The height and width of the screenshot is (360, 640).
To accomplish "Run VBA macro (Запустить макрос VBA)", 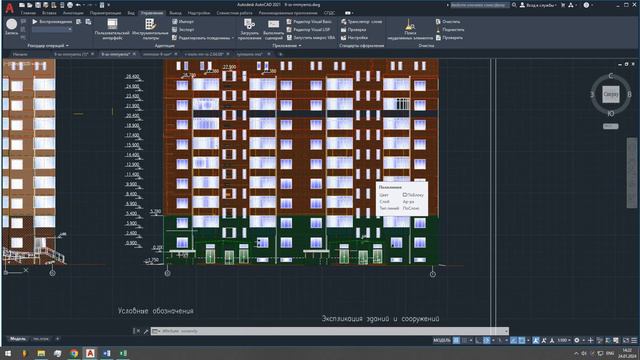I will coord(311,38).
